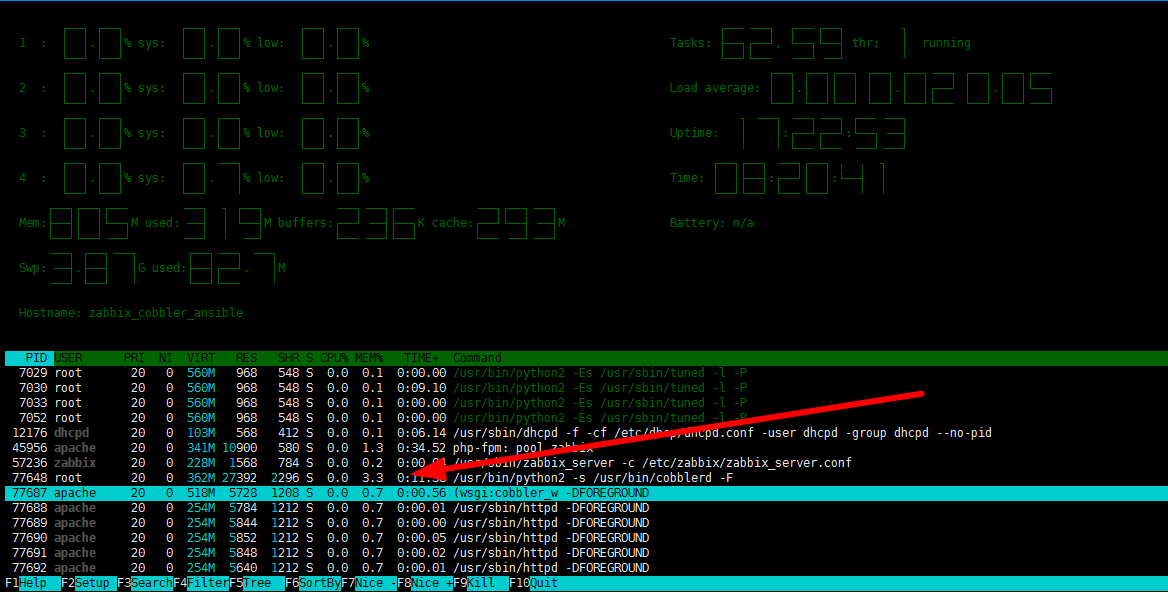
Task: Select httpd process row PID 77691
Action: [x=584, y=553]
